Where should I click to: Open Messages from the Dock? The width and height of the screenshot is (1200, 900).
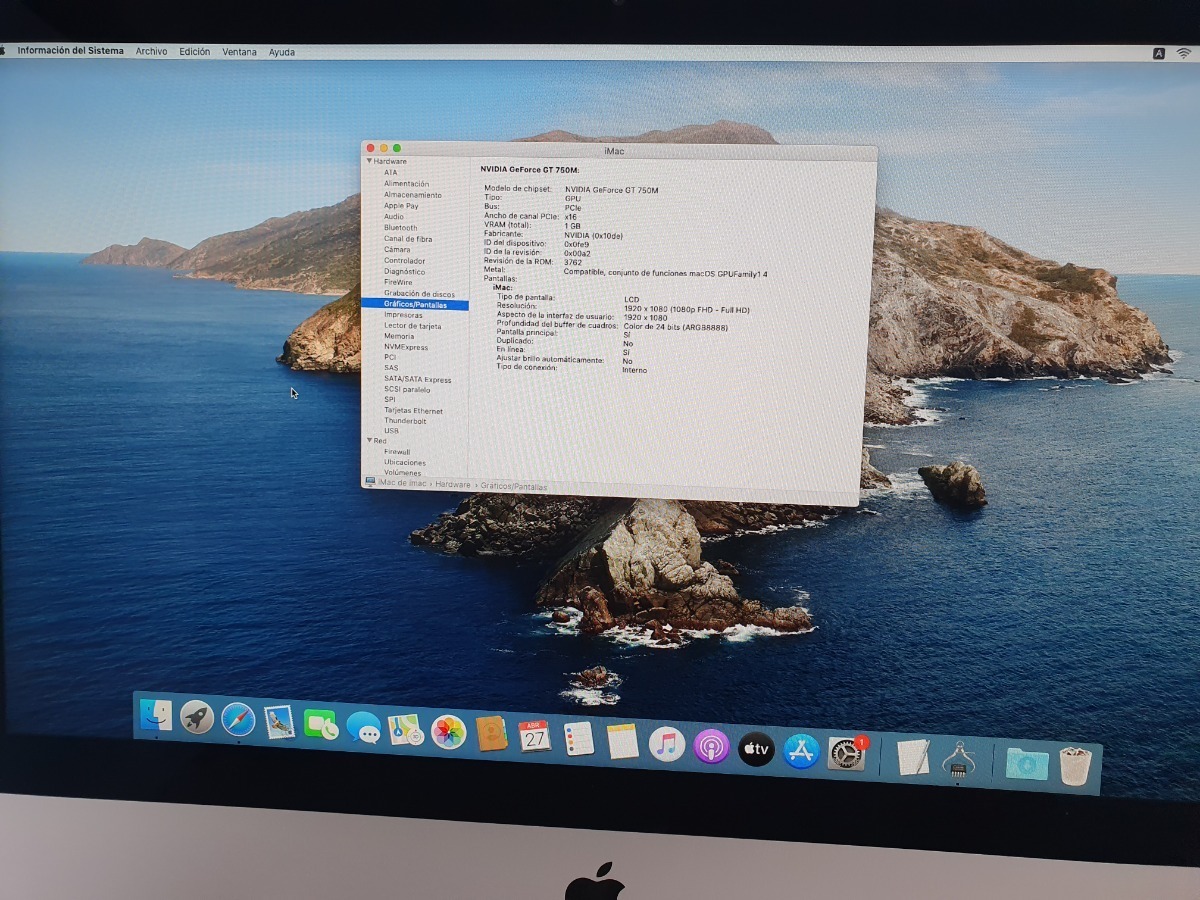(x=364, y=728)
